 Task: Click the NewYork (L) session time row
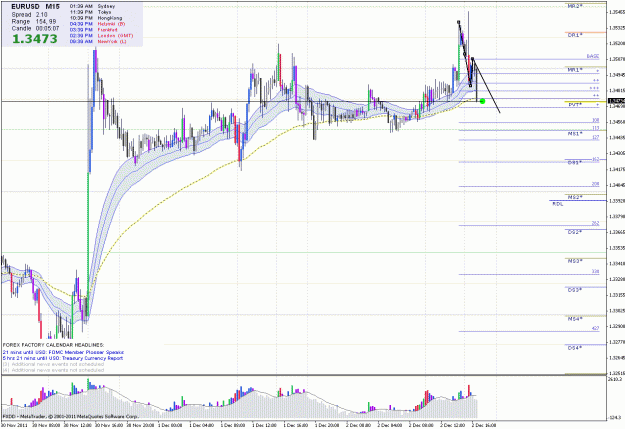click(98, 41)
